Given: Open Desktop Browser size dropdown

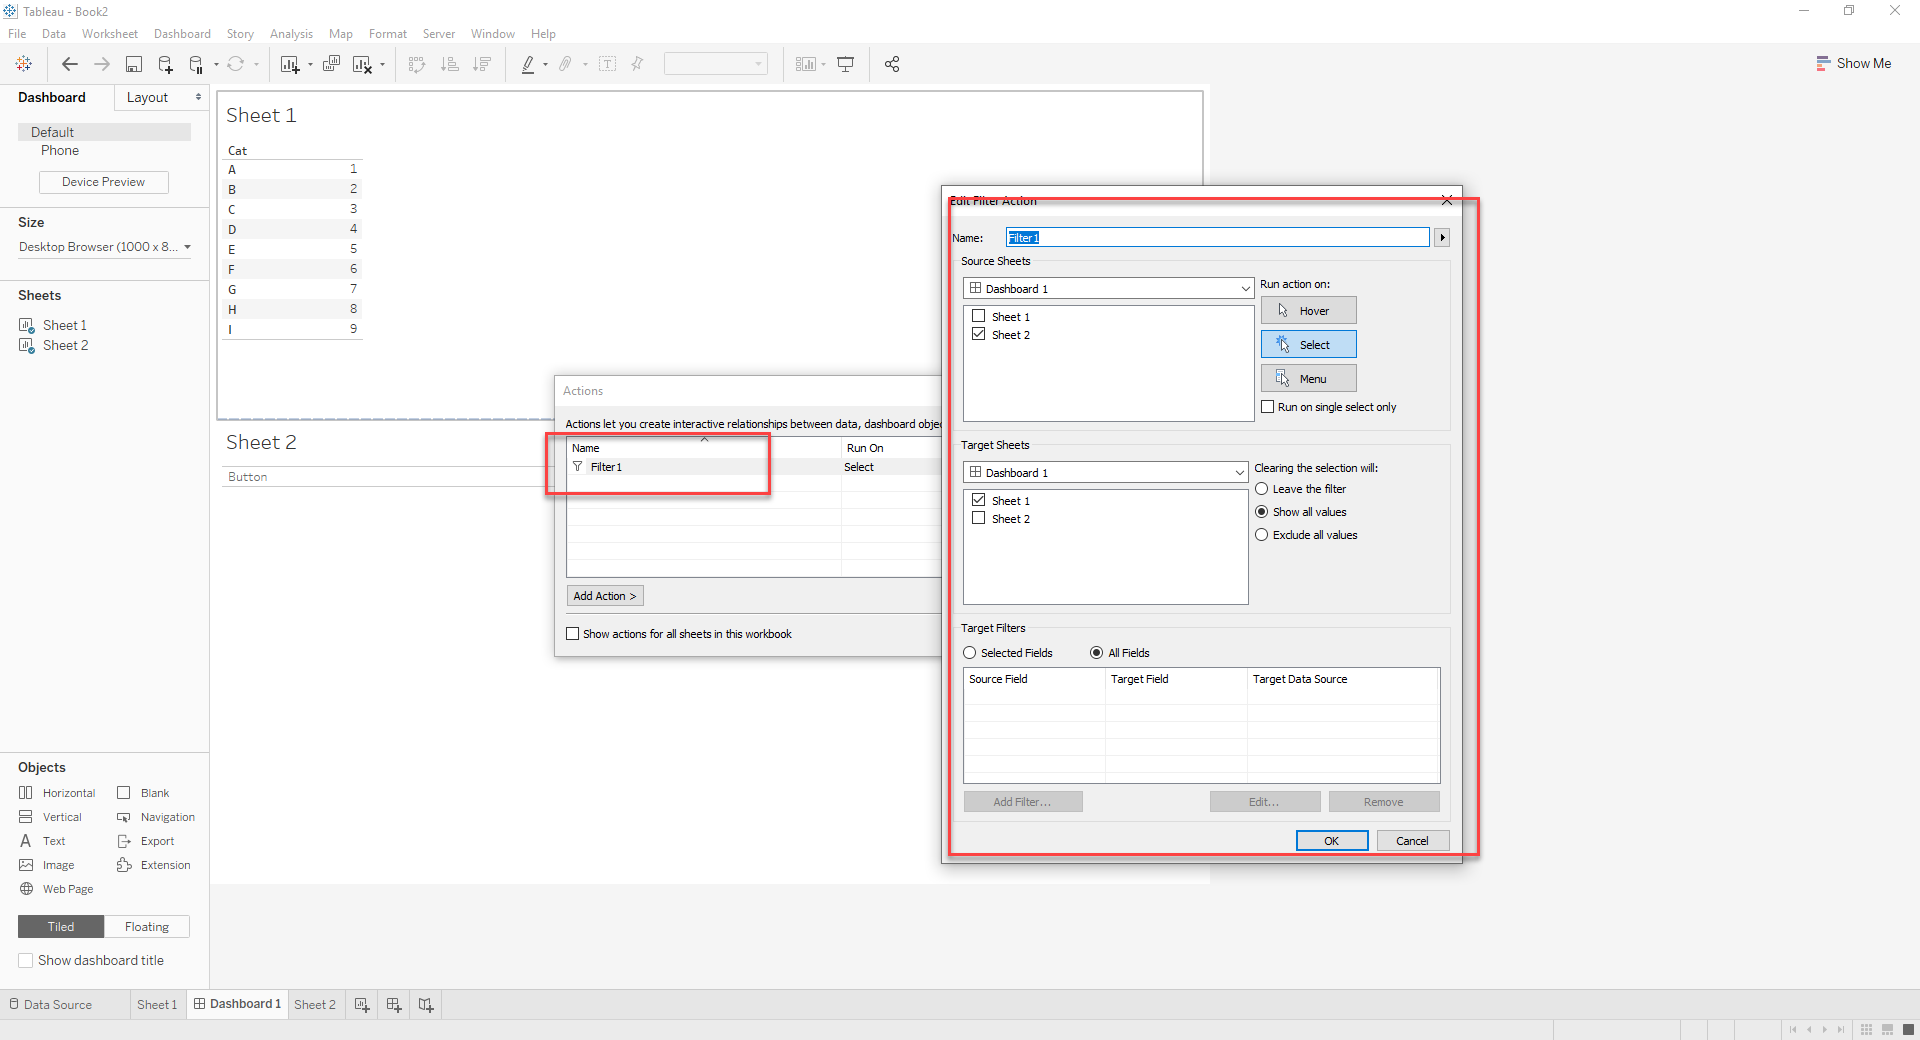Looking at the screenshot, I should tap(105, 247).
